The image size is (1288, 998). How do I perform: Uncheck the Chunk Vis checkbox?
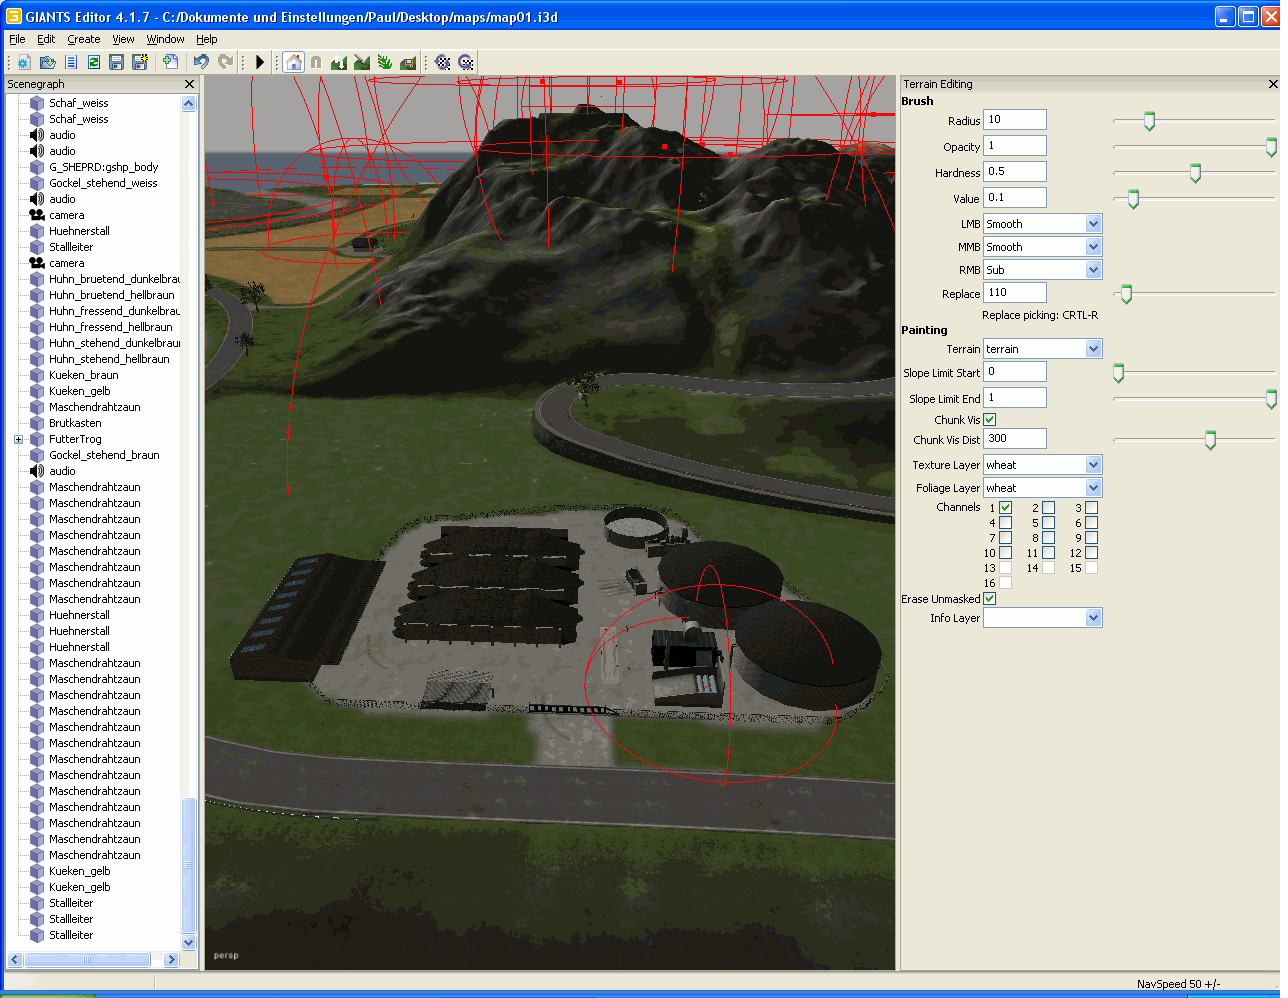[x=990, y=420]
